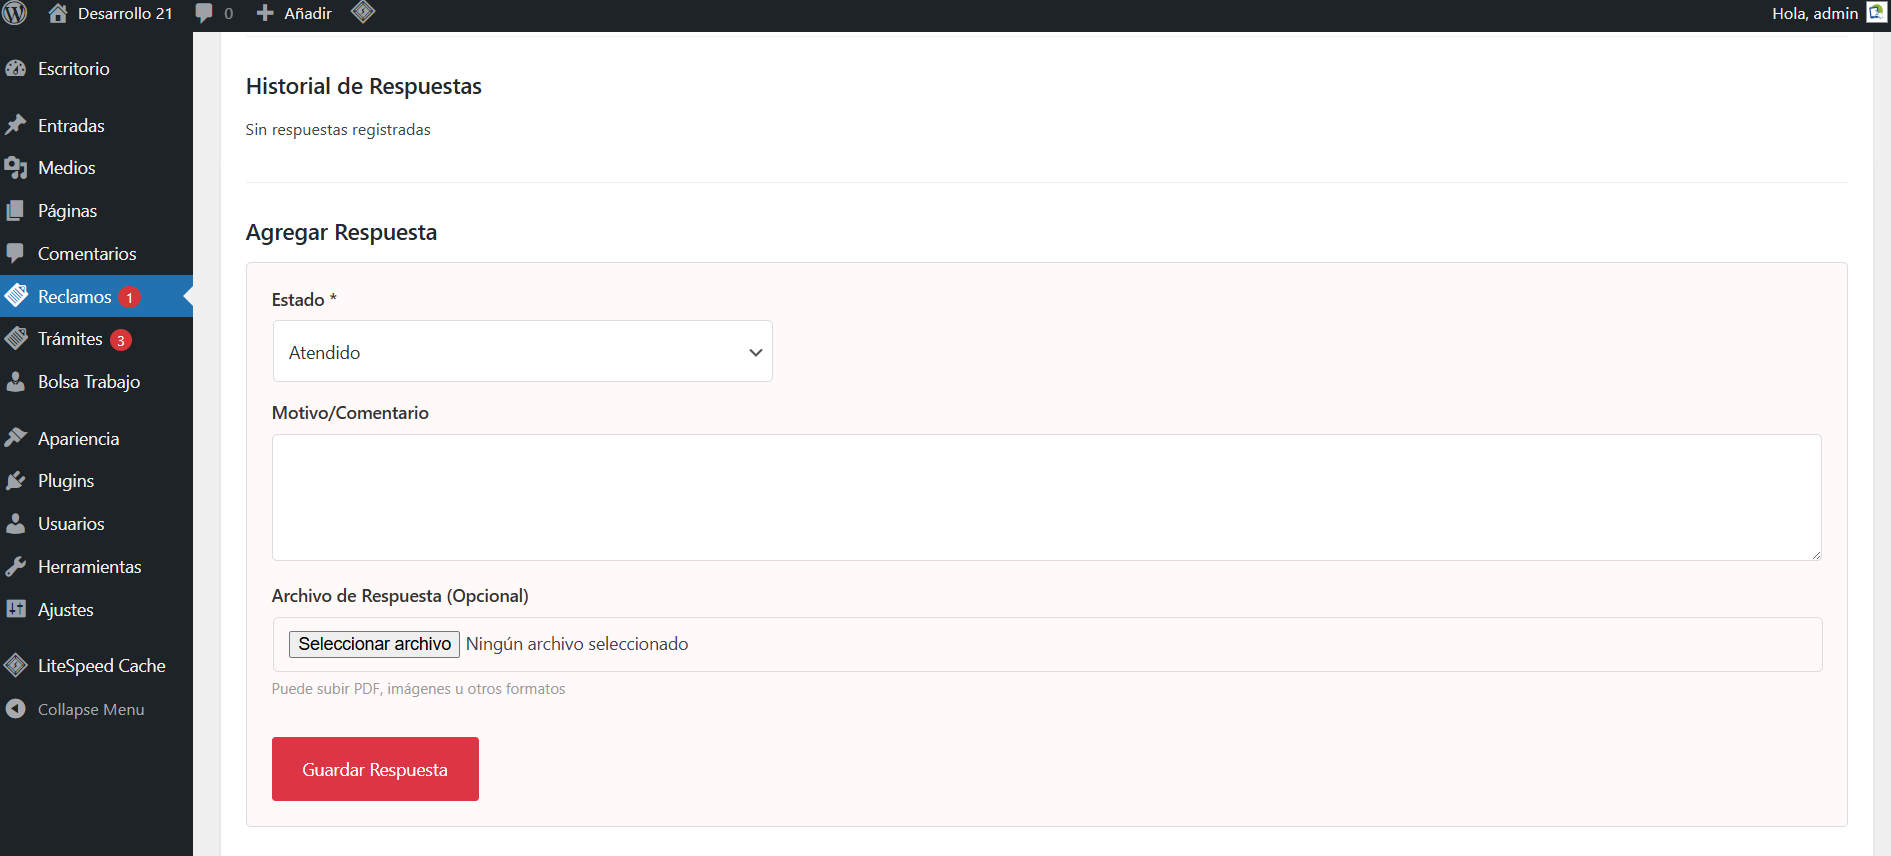Click the Ajustes settings icon
This screenshot has height=856, width=1891.
tap(16, 610)
